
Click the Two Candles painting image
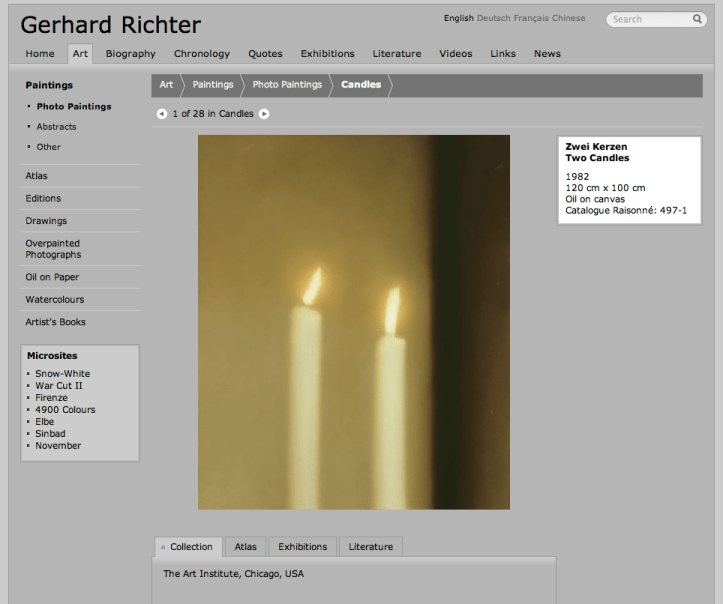(353, 322)
